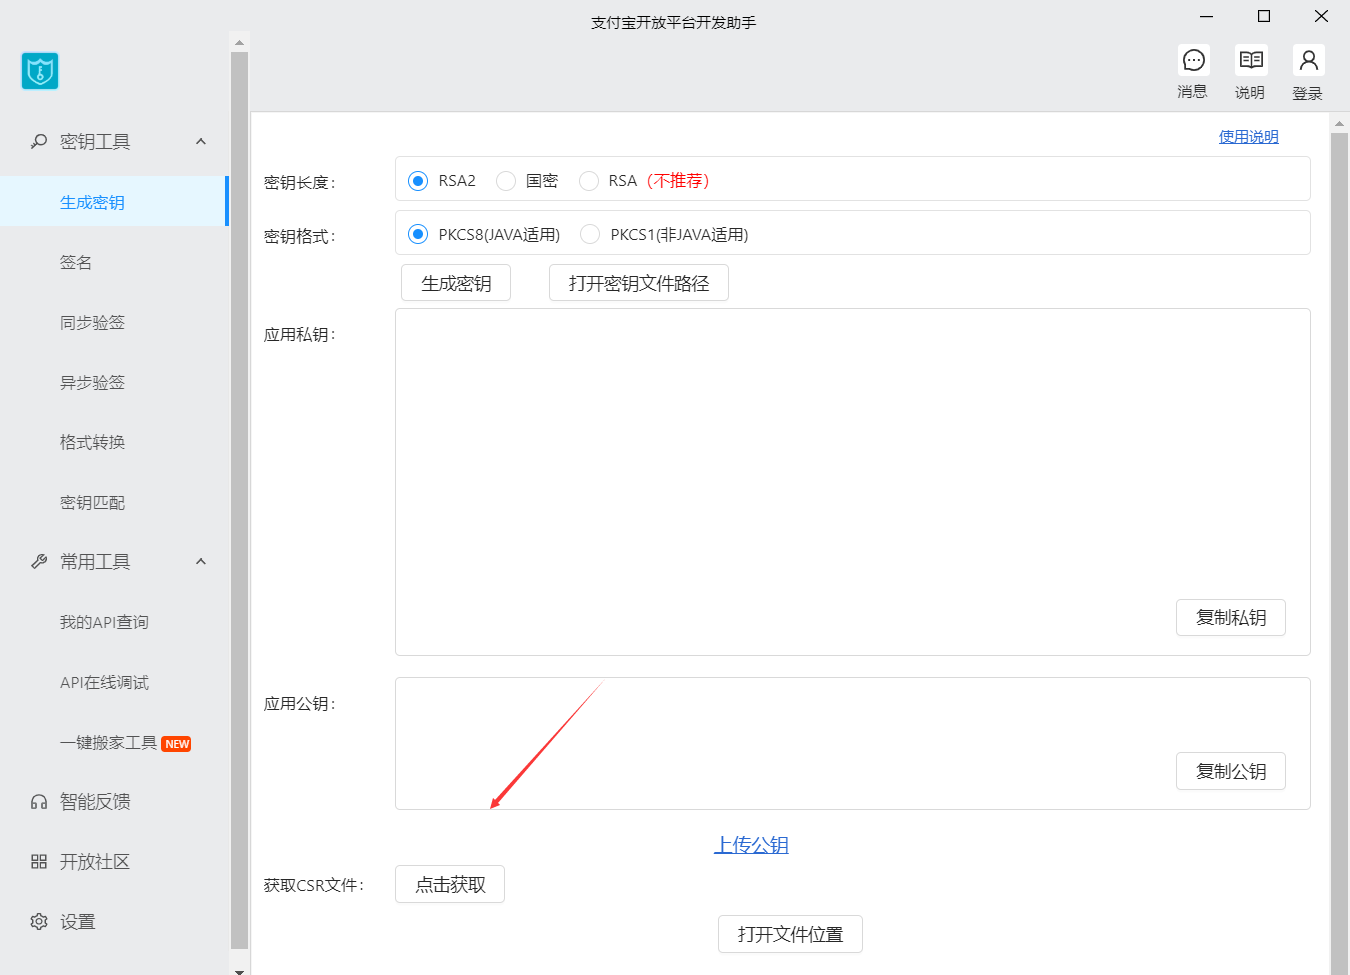The height and width of the screenshot is (975, 1350).
Task: Click the NEW badge on 一键搬家工具
Action: tap(177, 744)
